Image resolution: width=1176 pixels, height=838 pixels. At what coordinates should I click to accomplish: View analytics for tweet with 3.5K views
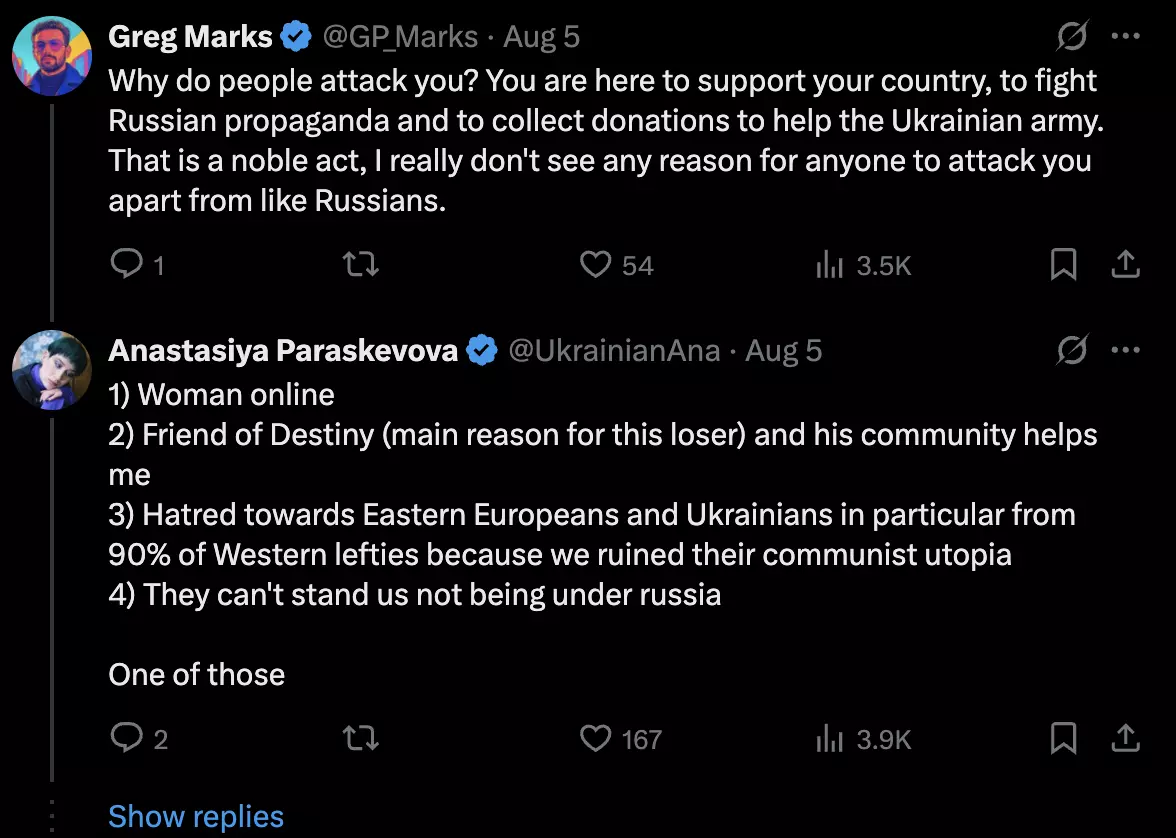point(862,266)
